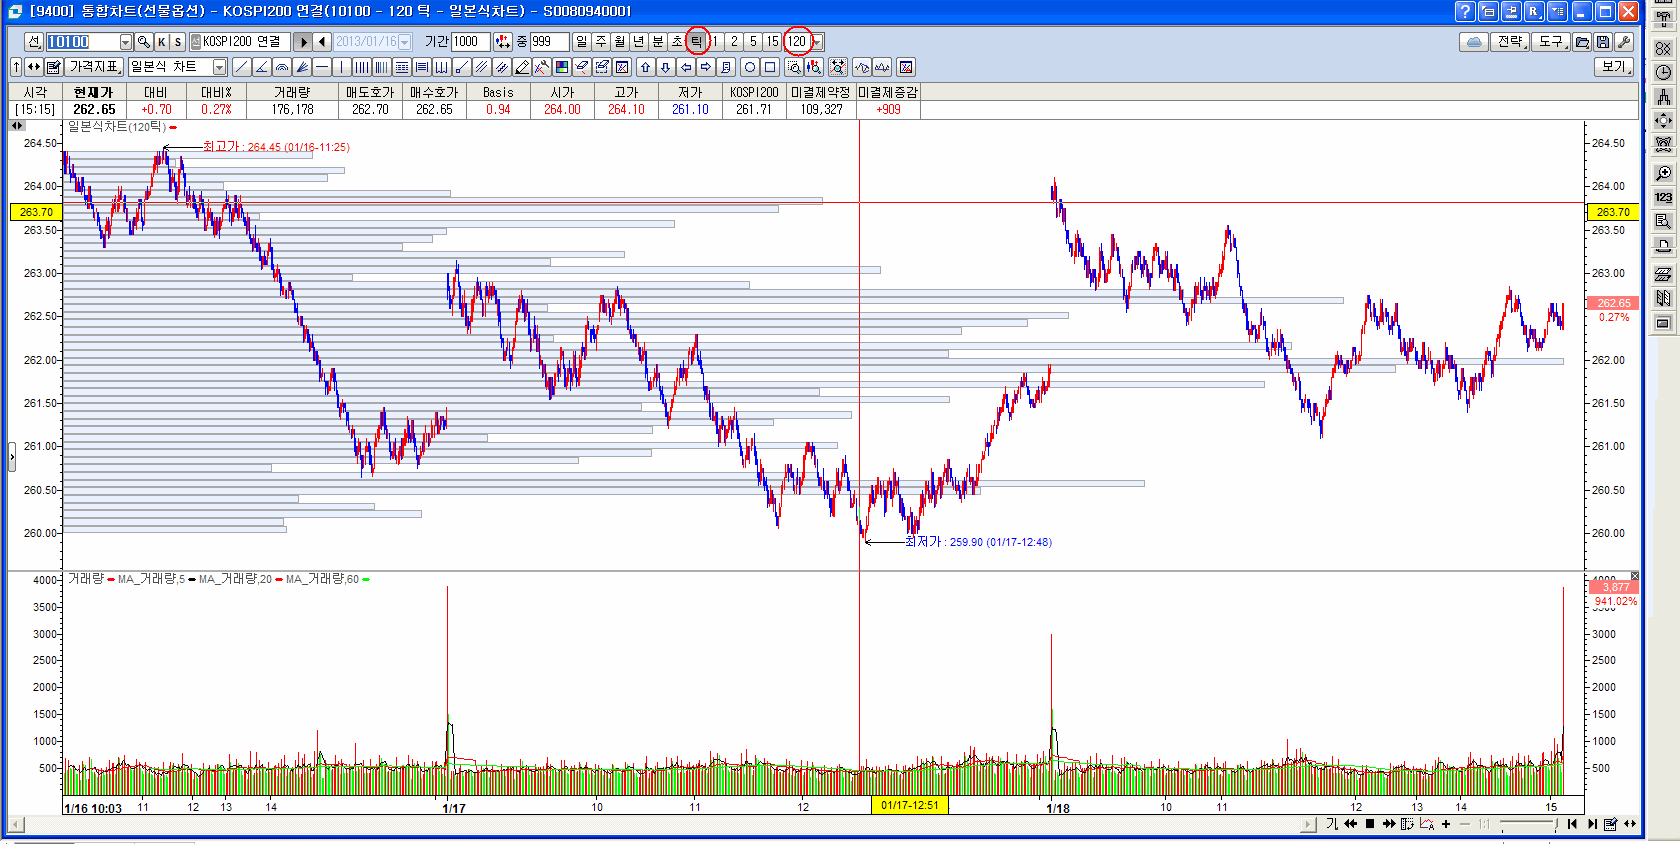This screenshot has width=1680, height=844.
Task: Open the symbol code 10100 dropdown arrow
Action: (126, 42)
